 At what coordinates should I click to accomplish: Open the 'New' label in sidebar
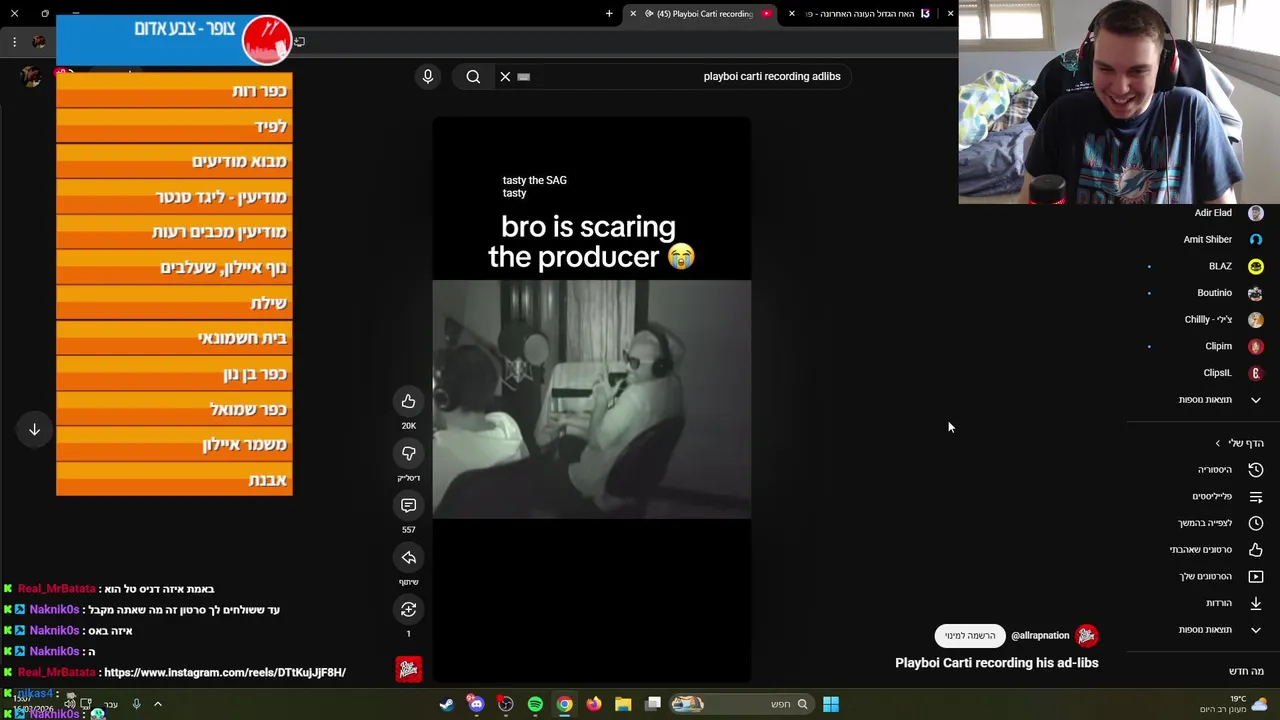(x=1246, y=672)
